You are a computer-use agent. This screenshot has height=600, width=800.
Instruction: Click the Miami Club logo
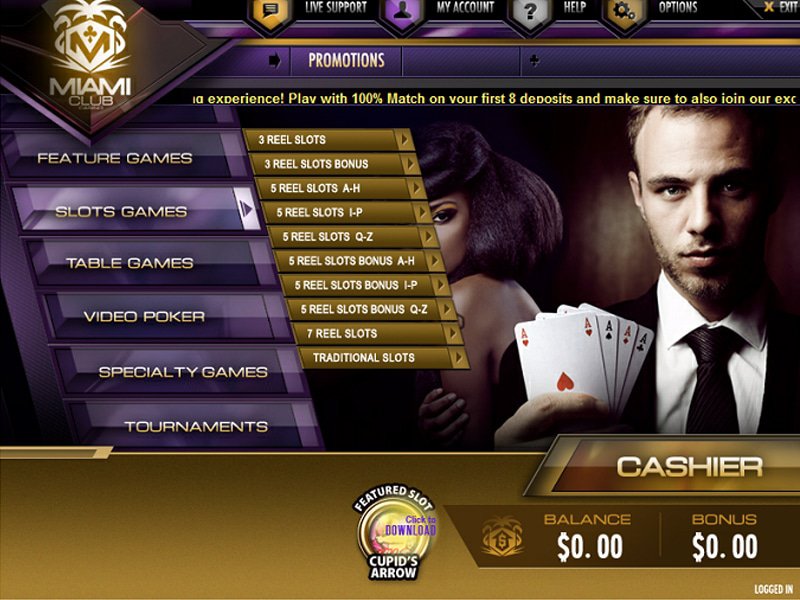90,56
